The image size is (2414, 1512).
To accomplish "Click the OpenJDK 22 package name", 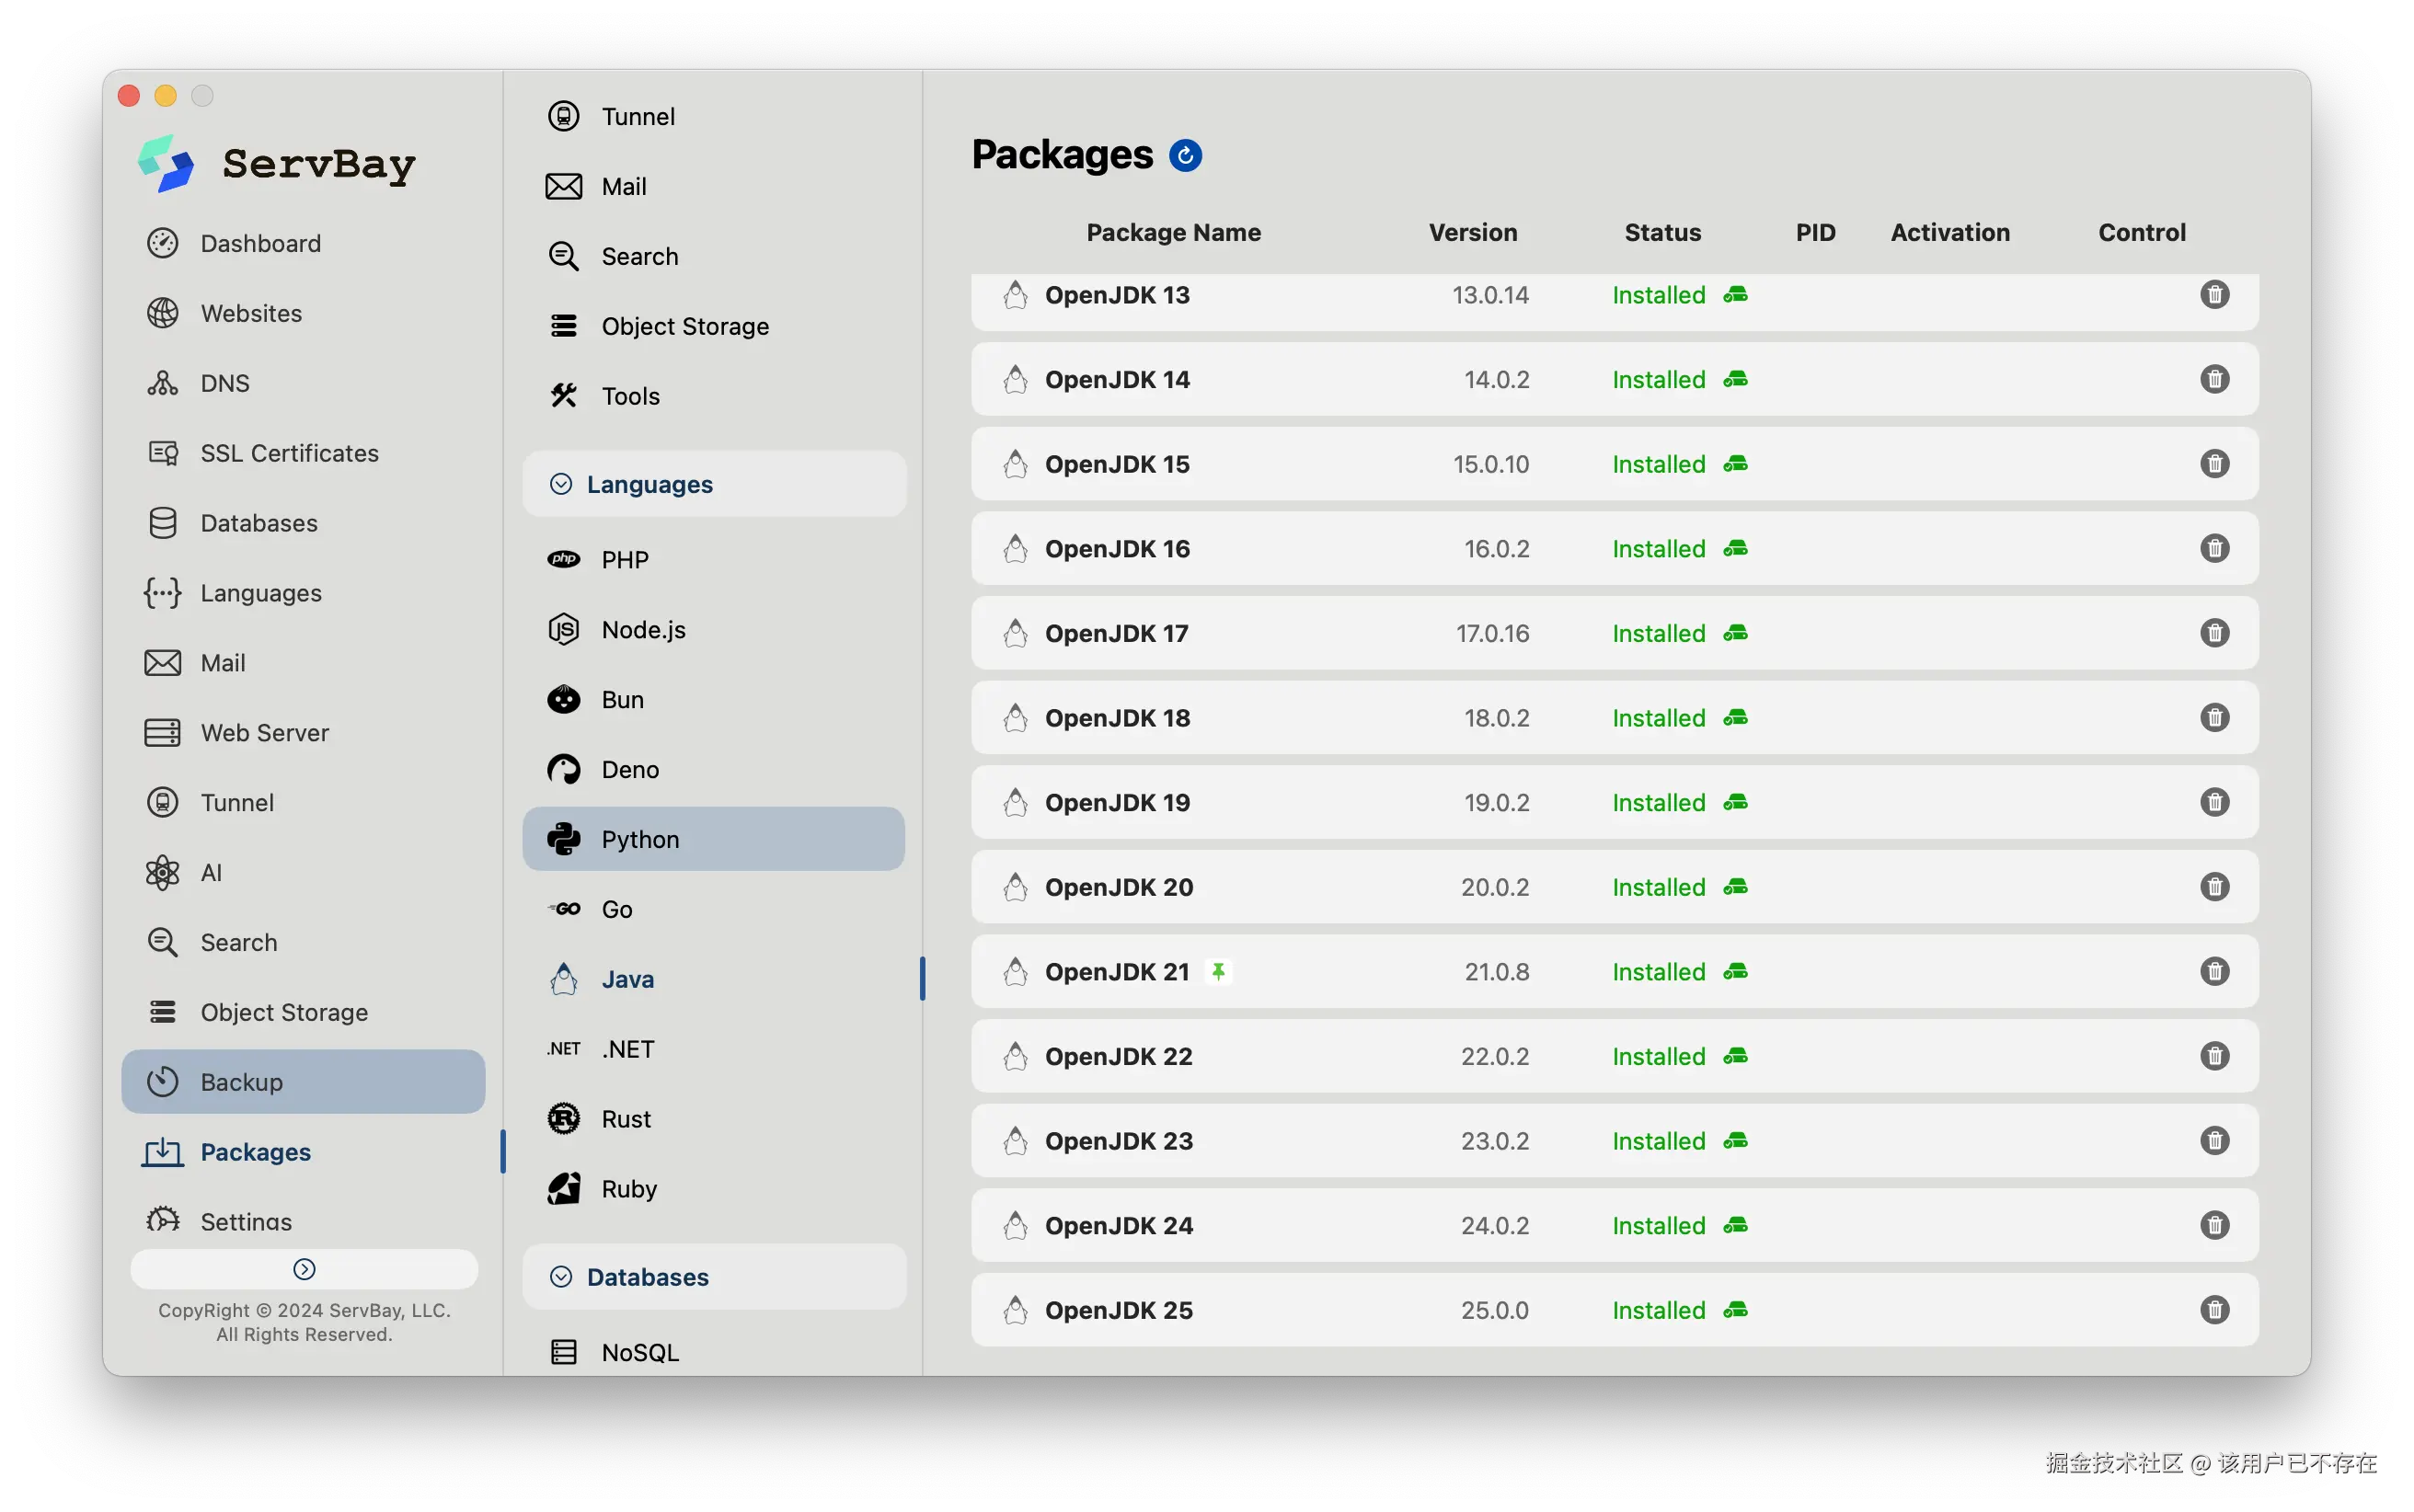I will (1118, 1056).
